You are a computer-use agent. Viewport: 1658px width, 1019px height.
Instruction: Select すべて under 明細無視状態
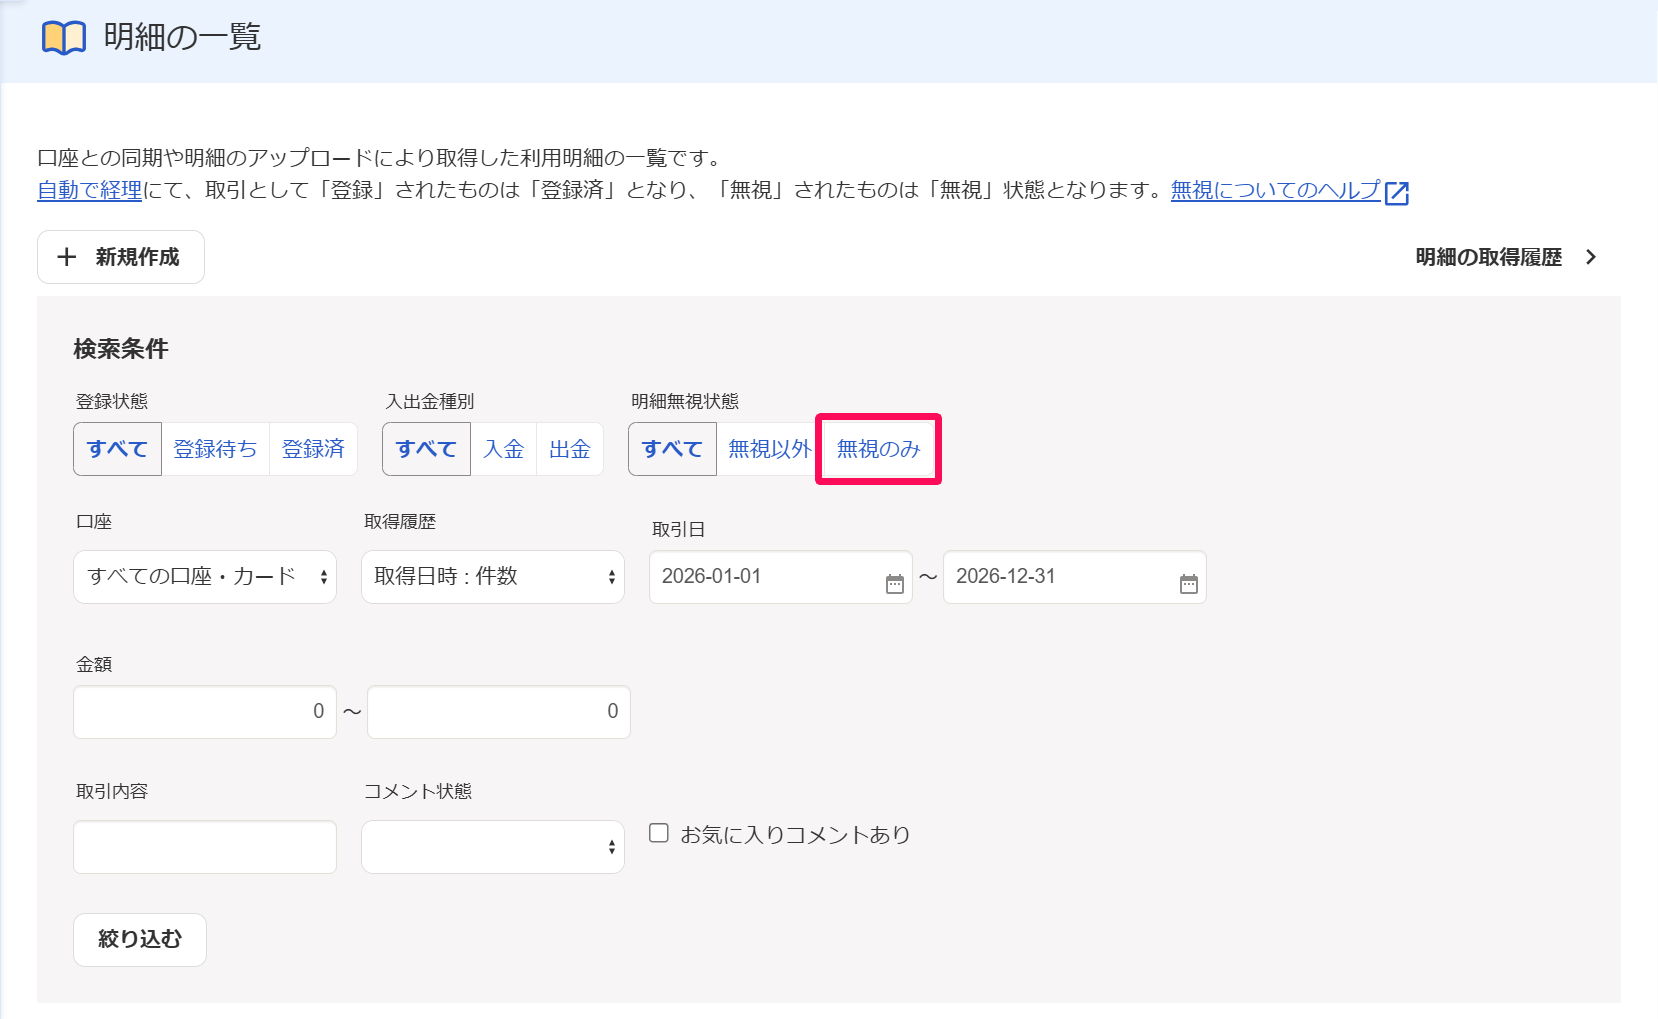point(672,449)
